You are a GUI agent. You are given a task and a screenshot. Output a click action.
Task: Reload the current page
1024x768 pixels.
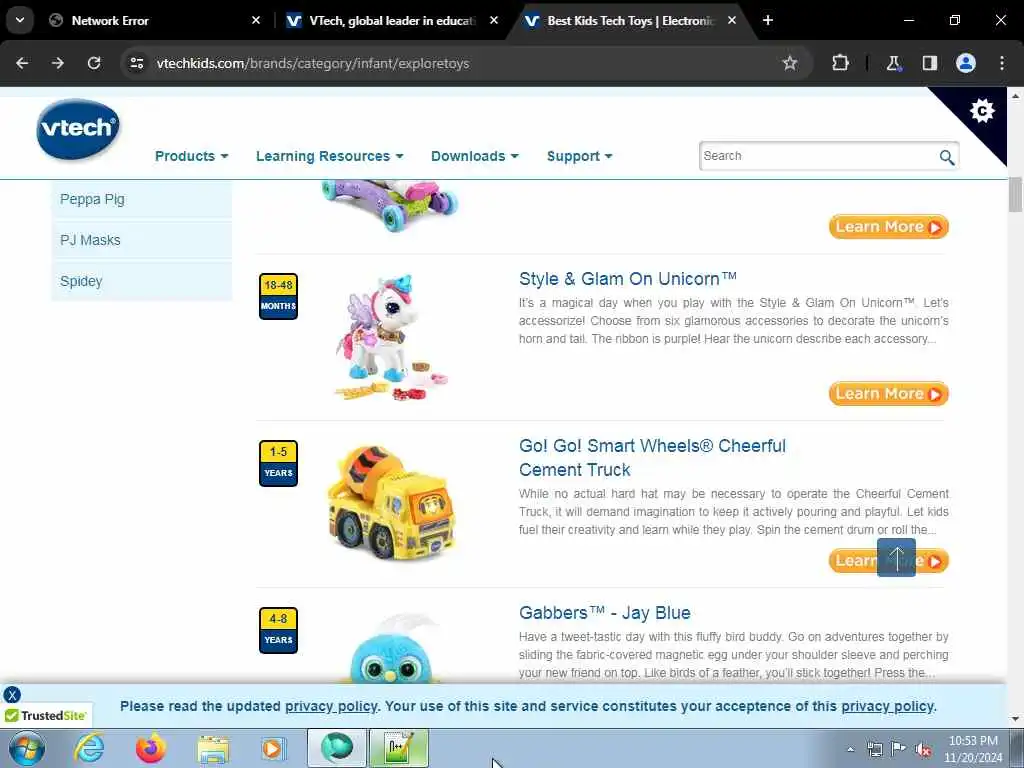[x=94, y=63]
